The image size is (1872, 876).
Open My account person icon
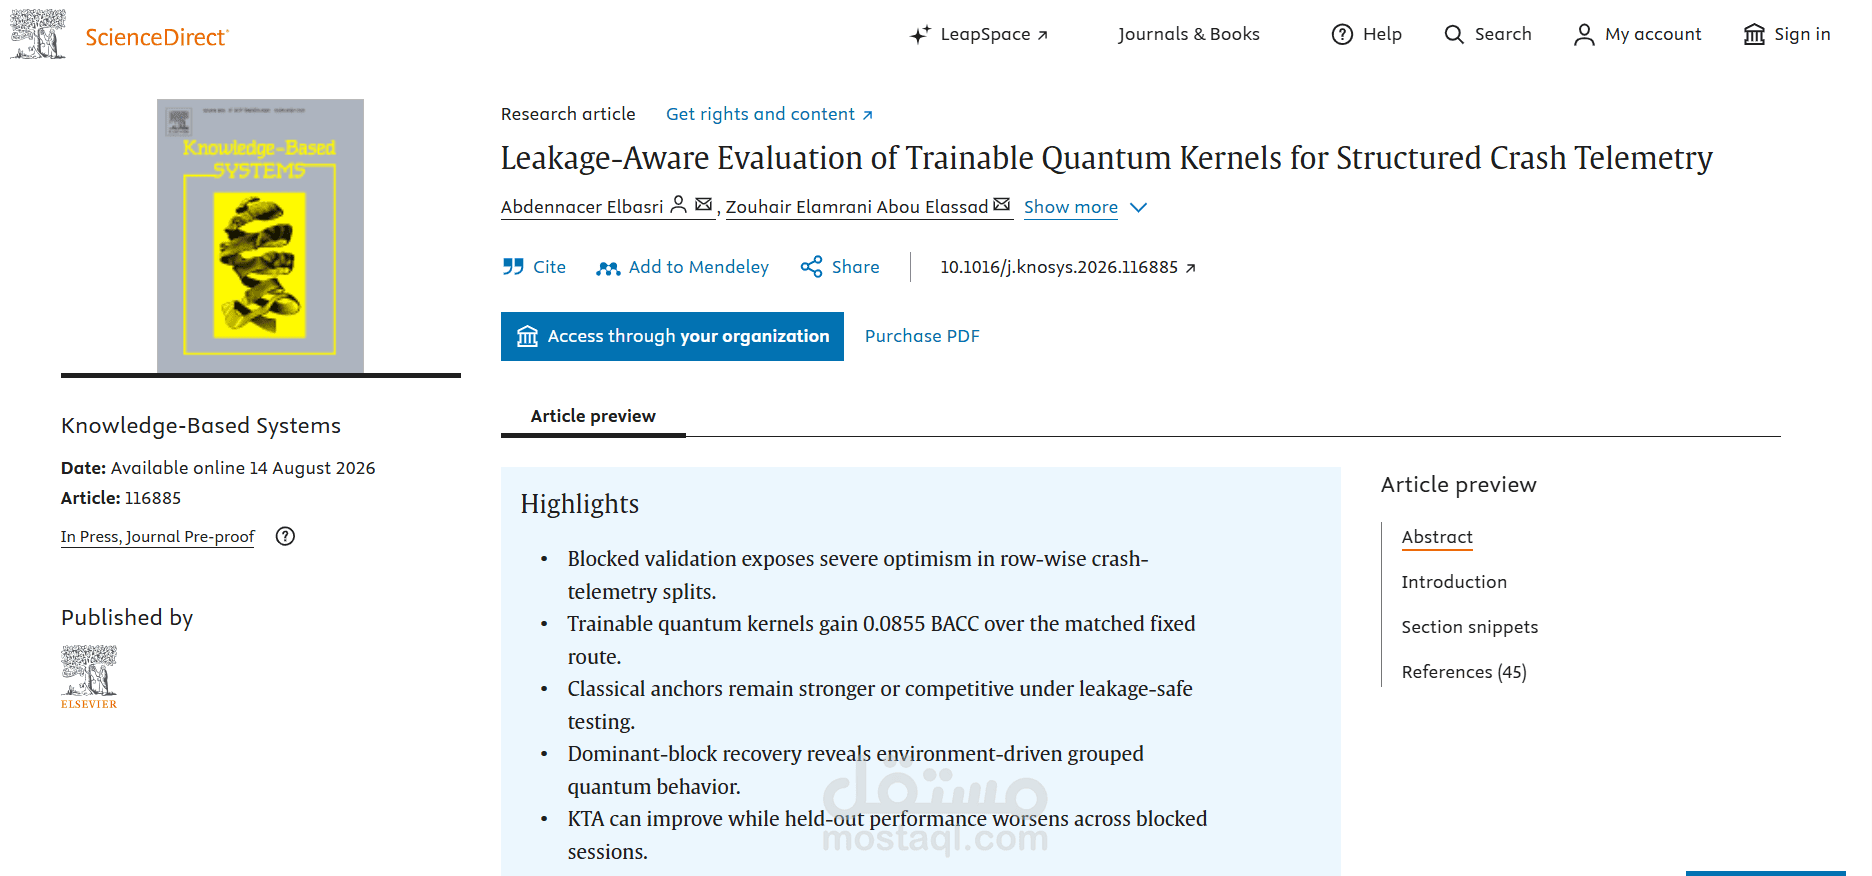pos(1584,35)
